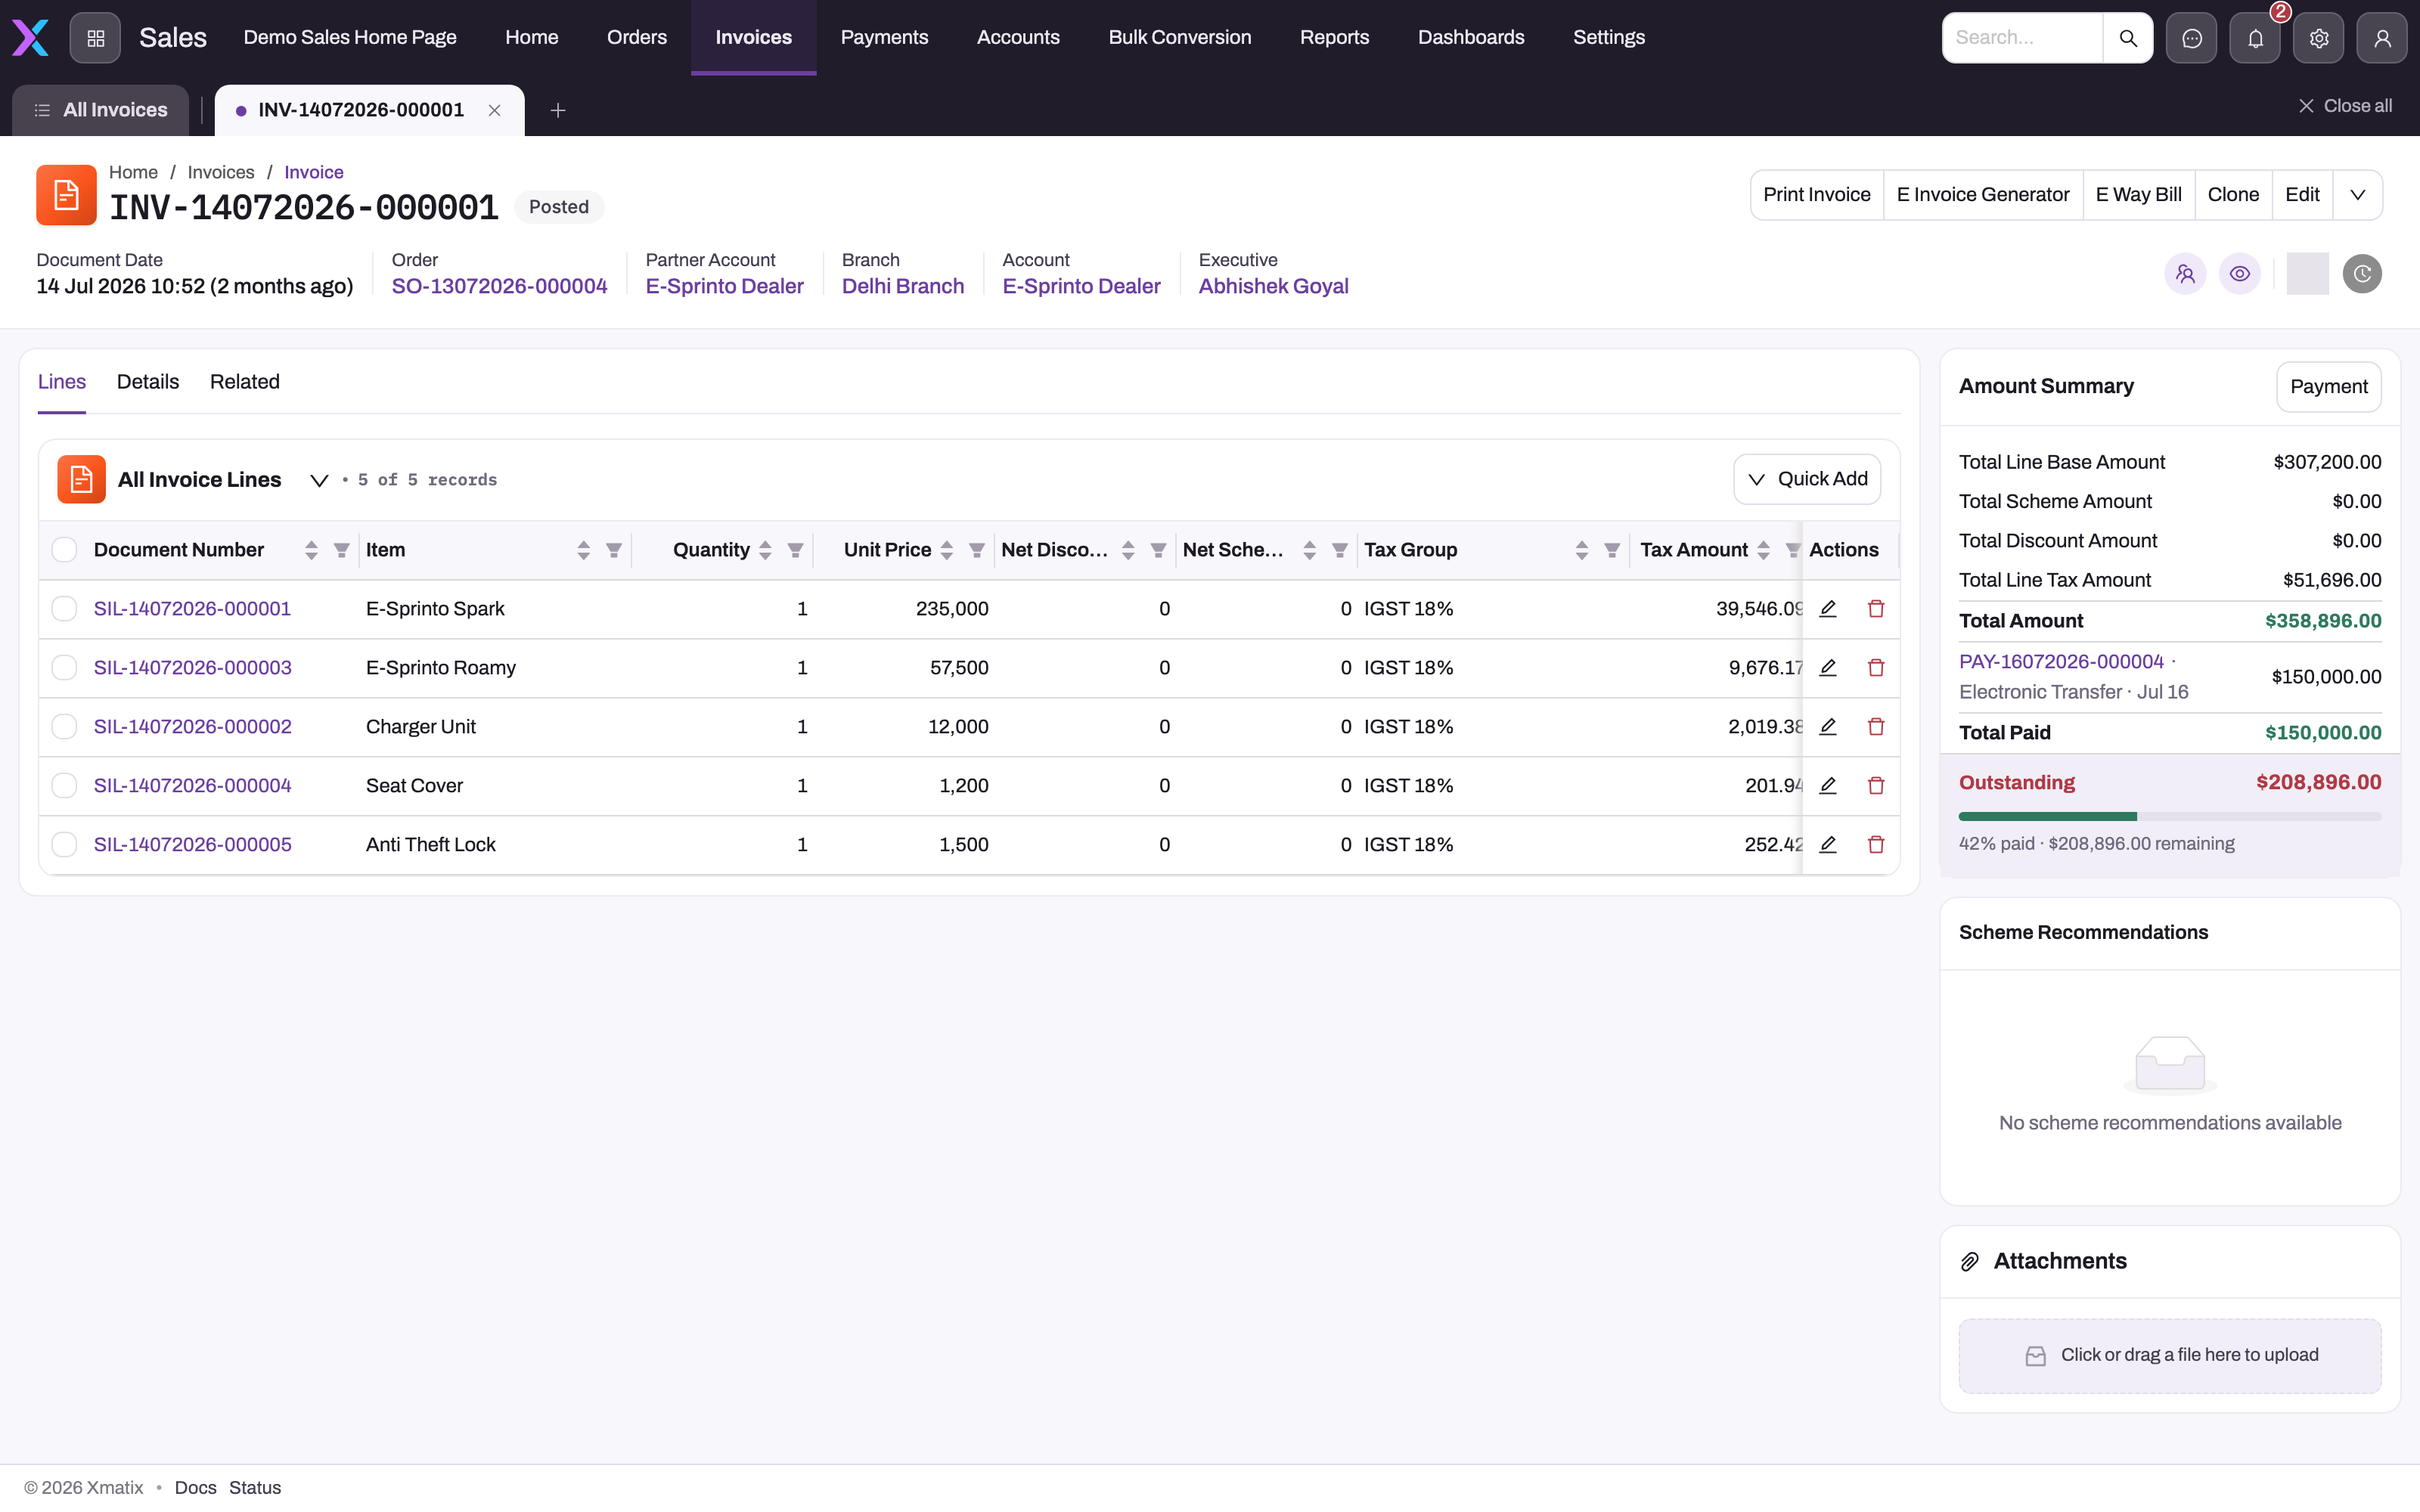Delete the E-Sprinto Roamy line
The width and height of the screenshot is (2420, 1512).
(1876, 667)
